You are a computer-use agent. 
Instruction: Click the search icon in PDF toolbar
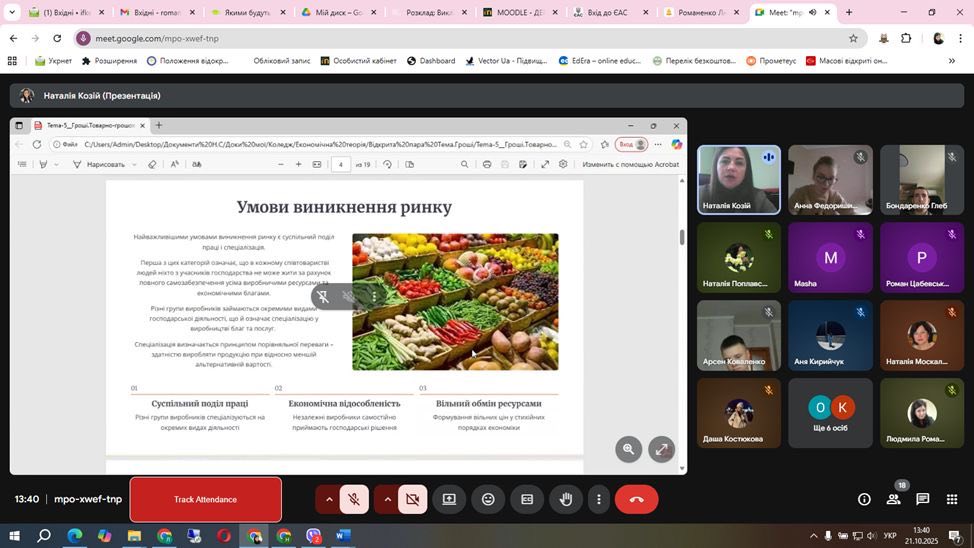465,165
